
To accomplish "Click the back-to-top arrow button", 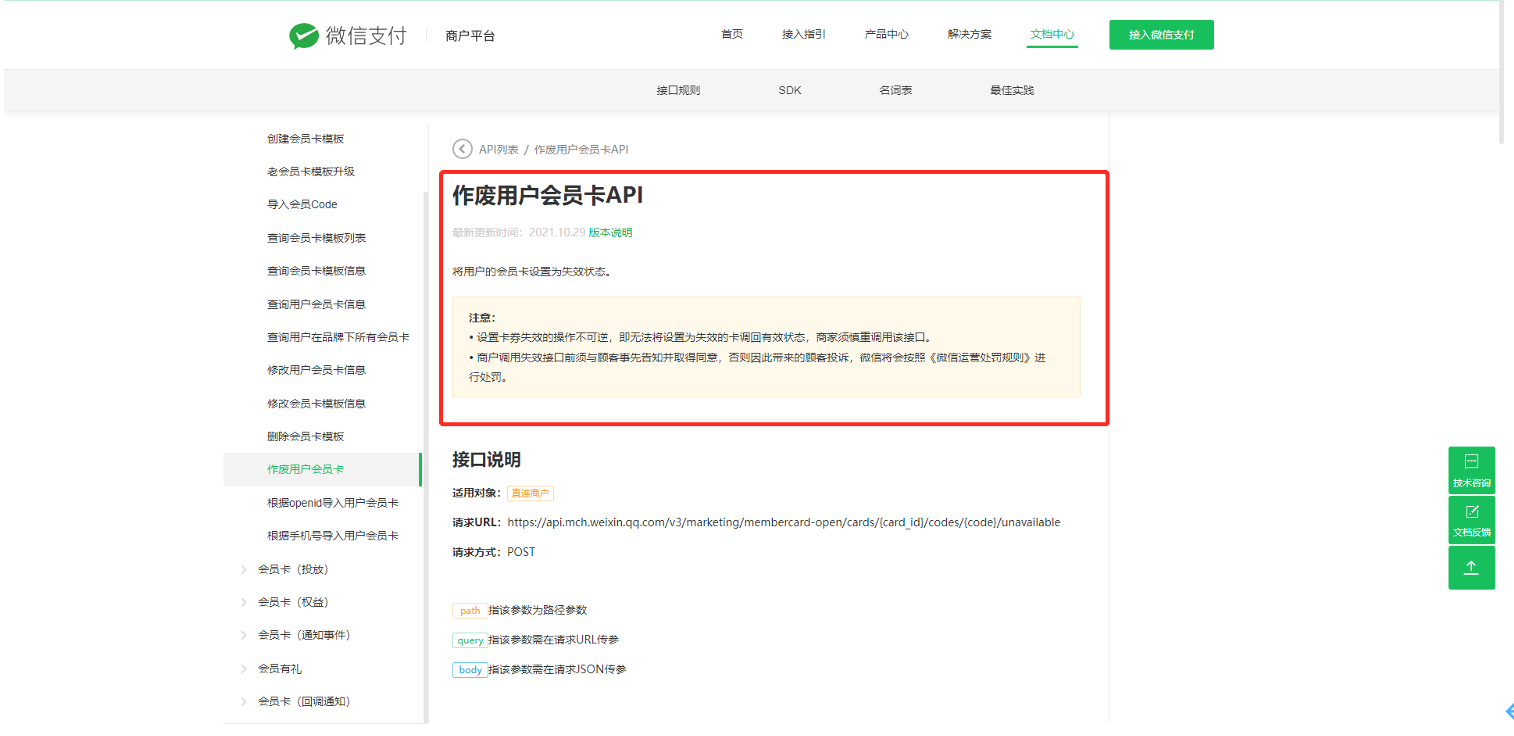I will tap(1471, 567).
